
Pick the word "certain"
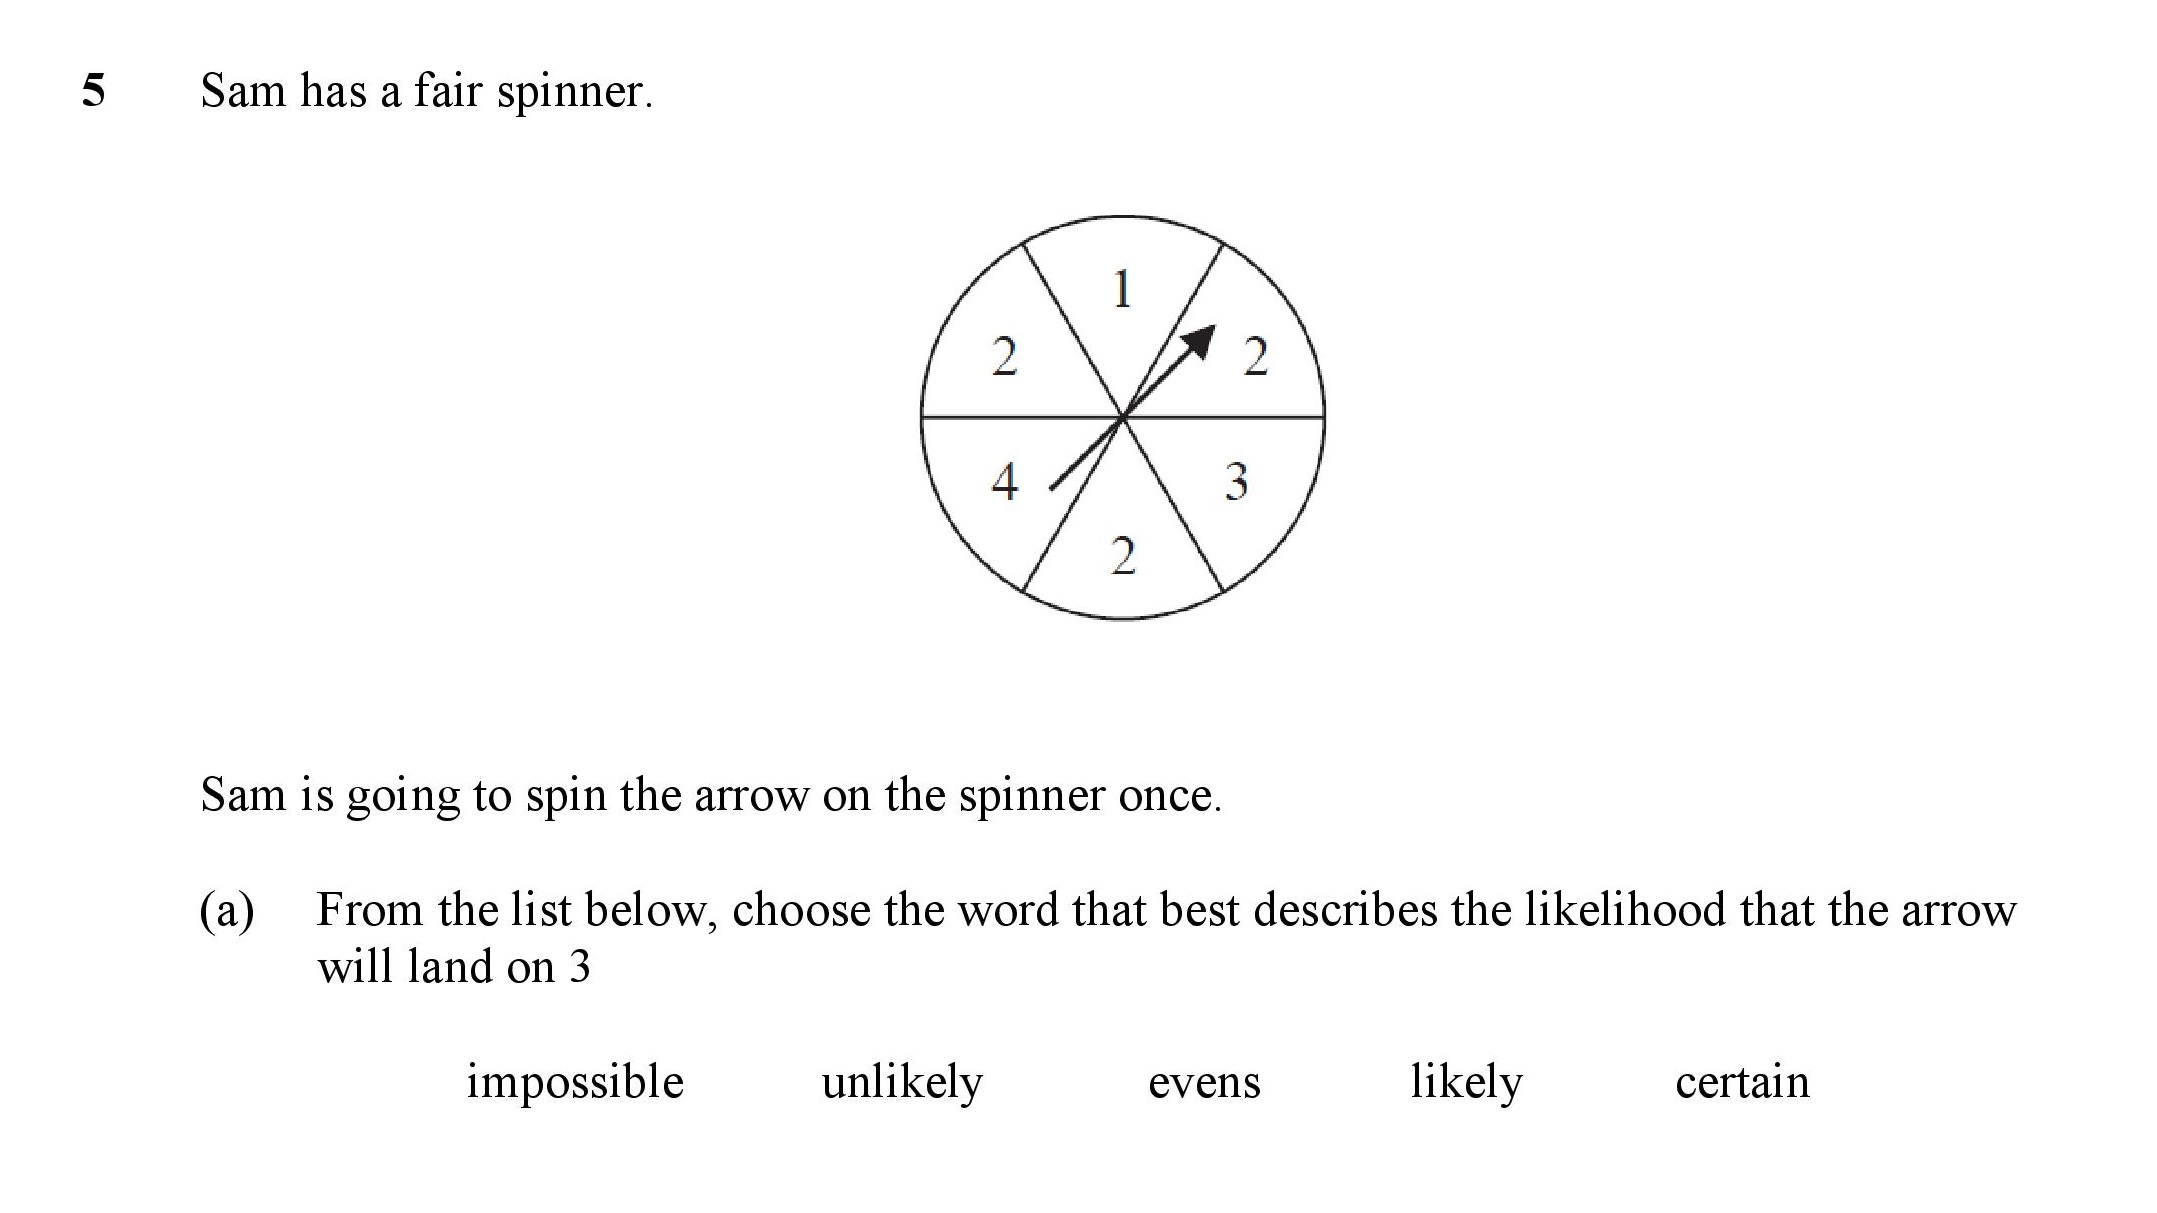point(1742,1083)
